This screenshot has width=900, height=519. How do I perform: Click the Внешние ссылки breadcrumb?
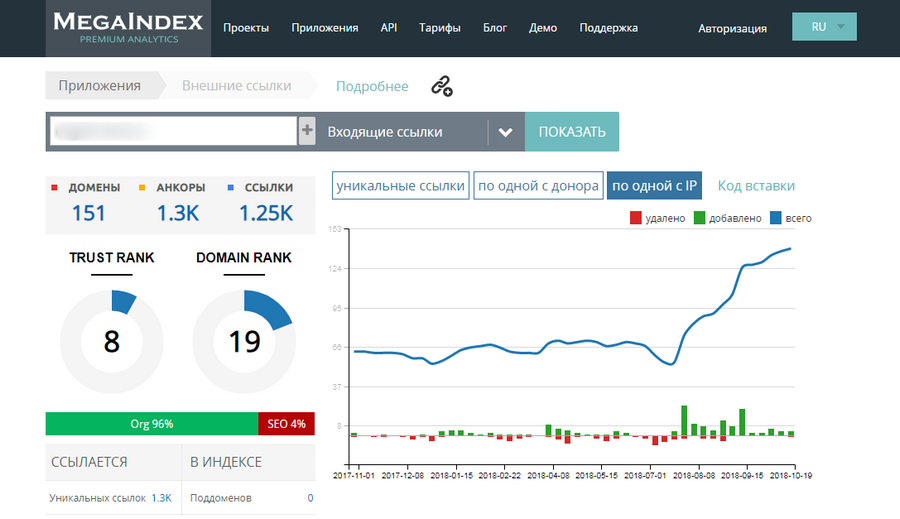click(236, 86)
